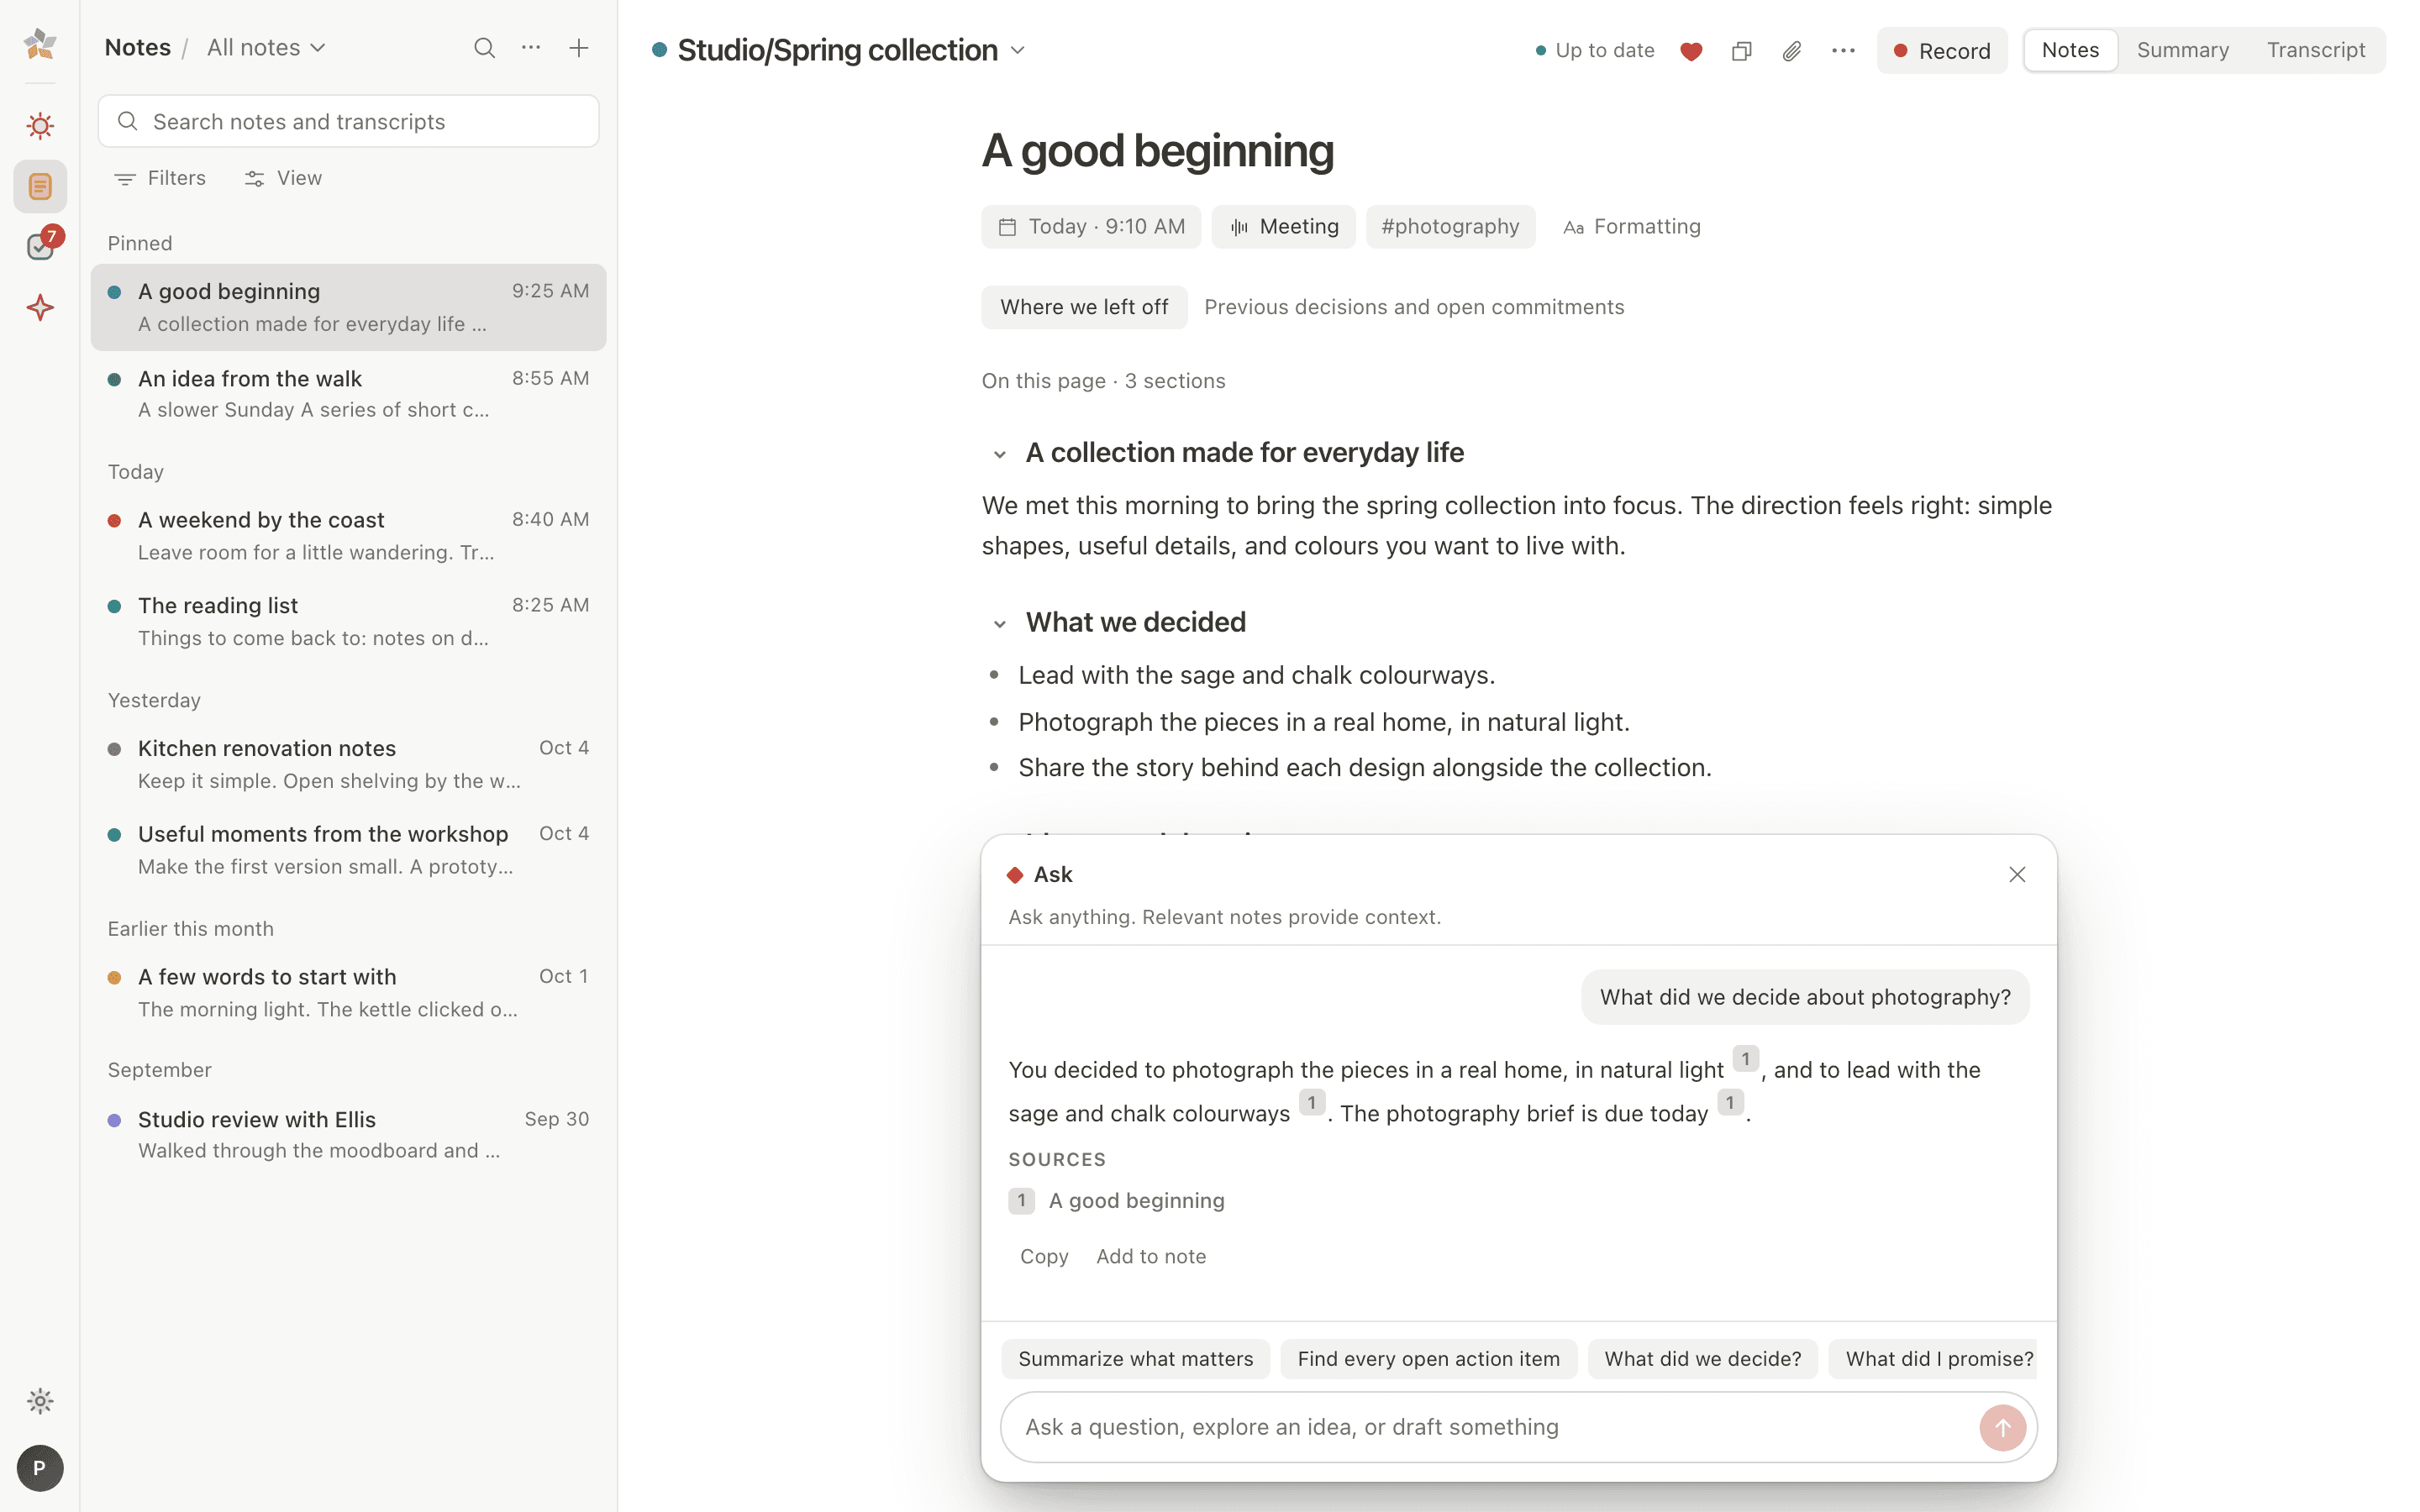Open settings gear in left rail
Screen dimensions: 2420x1512
(40, 1401)
